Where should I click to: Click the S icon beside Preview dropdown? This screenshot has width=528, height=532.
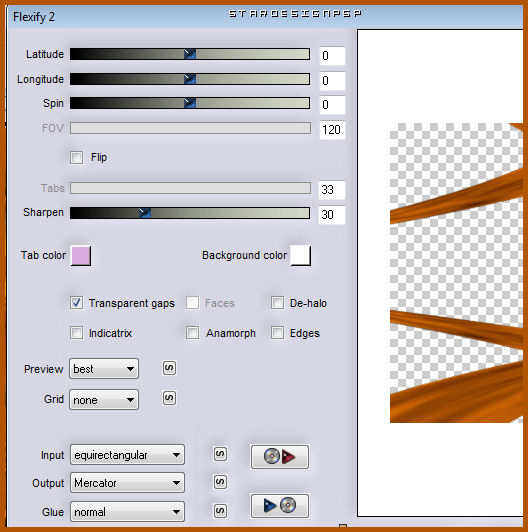tap(169, 368)
